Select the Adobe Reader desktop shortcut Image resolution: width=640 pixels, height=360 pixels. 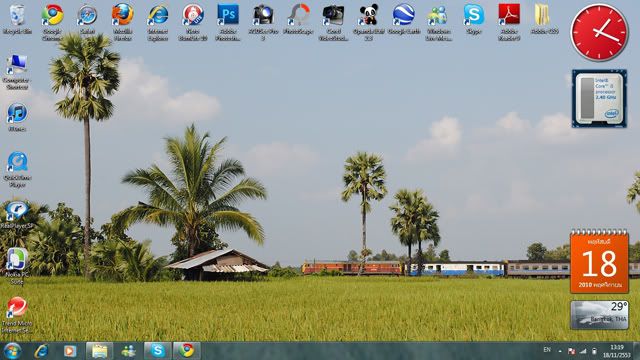pyautogui.click(x=509, y=22)
